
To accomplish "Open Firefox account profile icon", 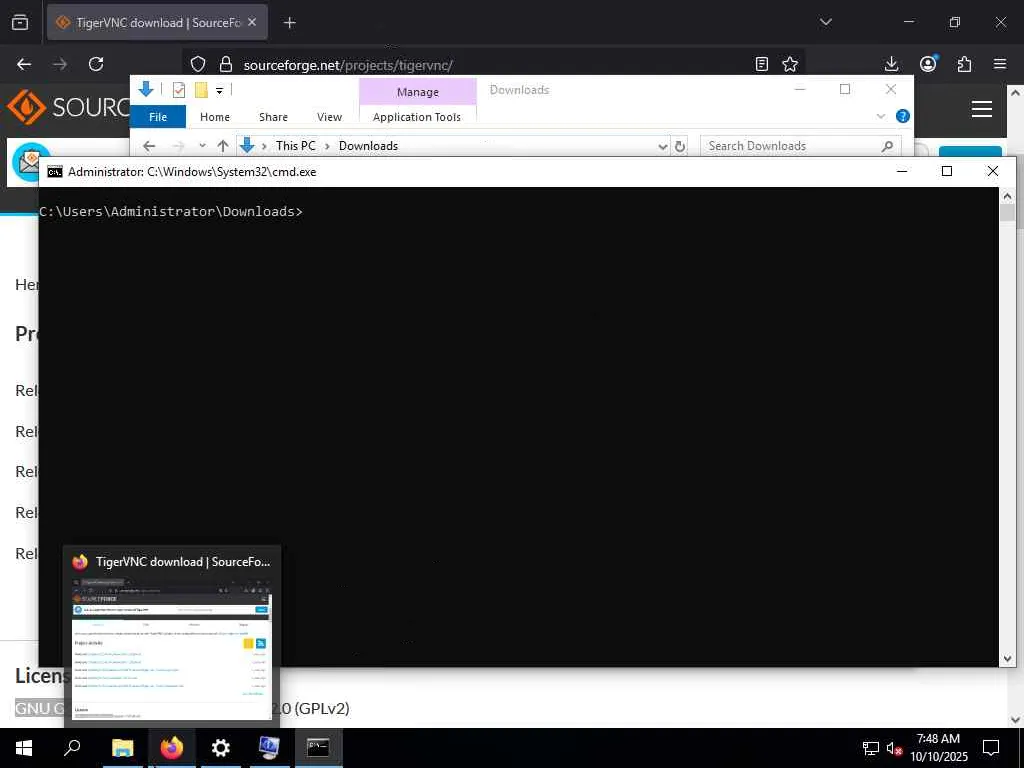I will click(x=928, y=64).
